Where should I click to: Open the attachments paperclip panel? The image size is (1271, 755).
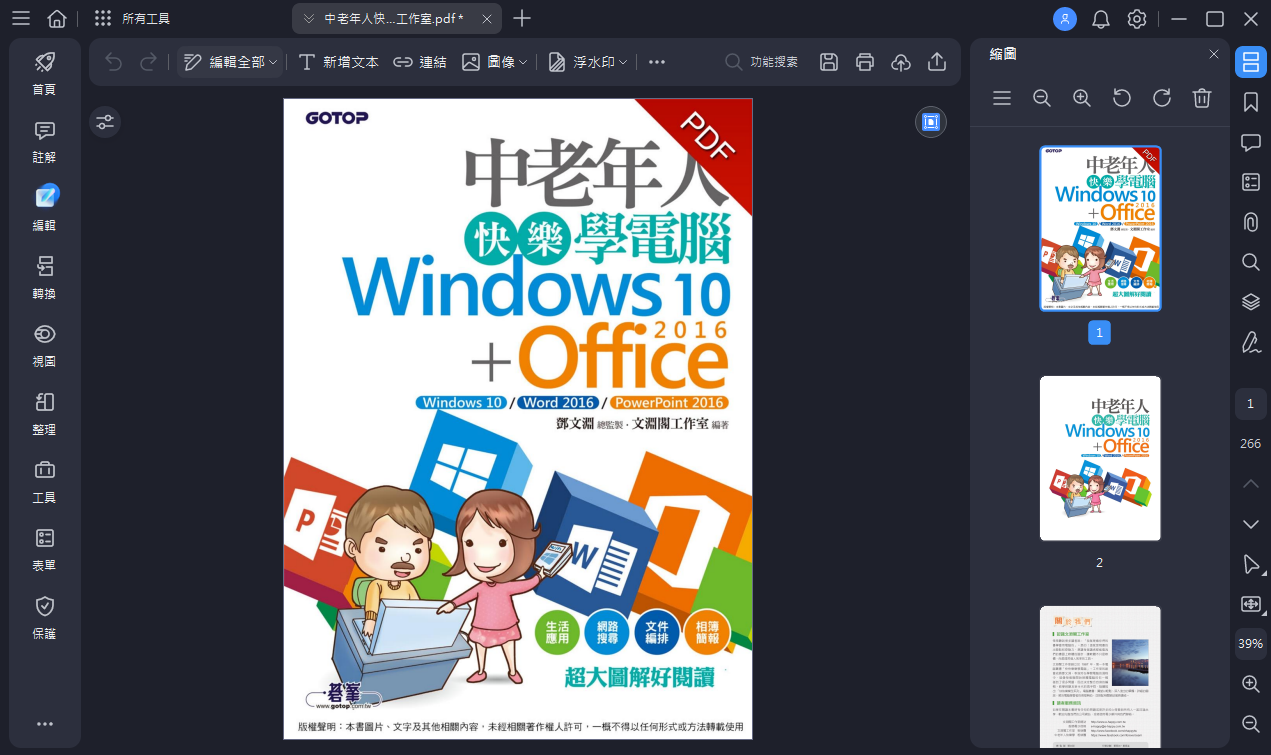[x=1251, y=222]
